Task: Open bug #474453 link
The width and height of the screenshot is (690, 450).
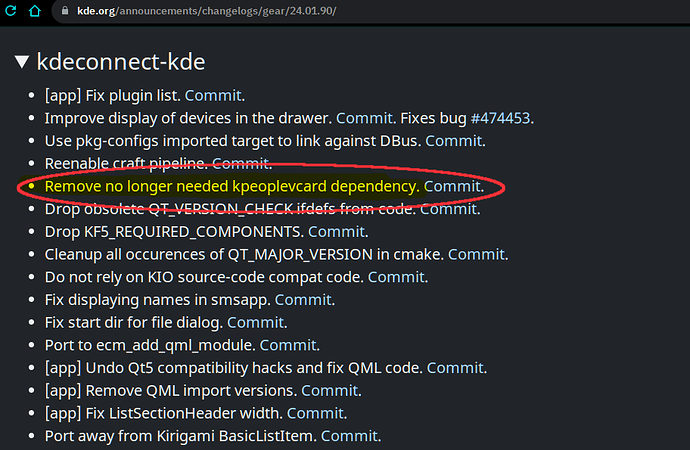Action: tap(500, 118)
